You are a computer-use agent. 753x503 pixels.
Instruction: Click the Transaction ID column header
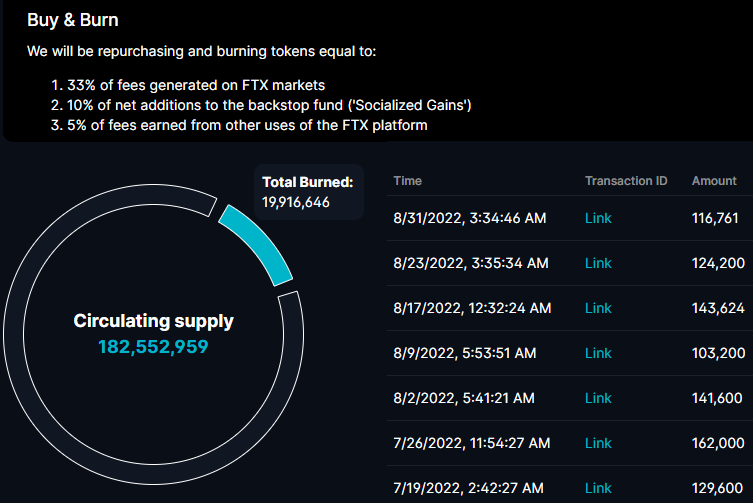click(x=626, y=181)
